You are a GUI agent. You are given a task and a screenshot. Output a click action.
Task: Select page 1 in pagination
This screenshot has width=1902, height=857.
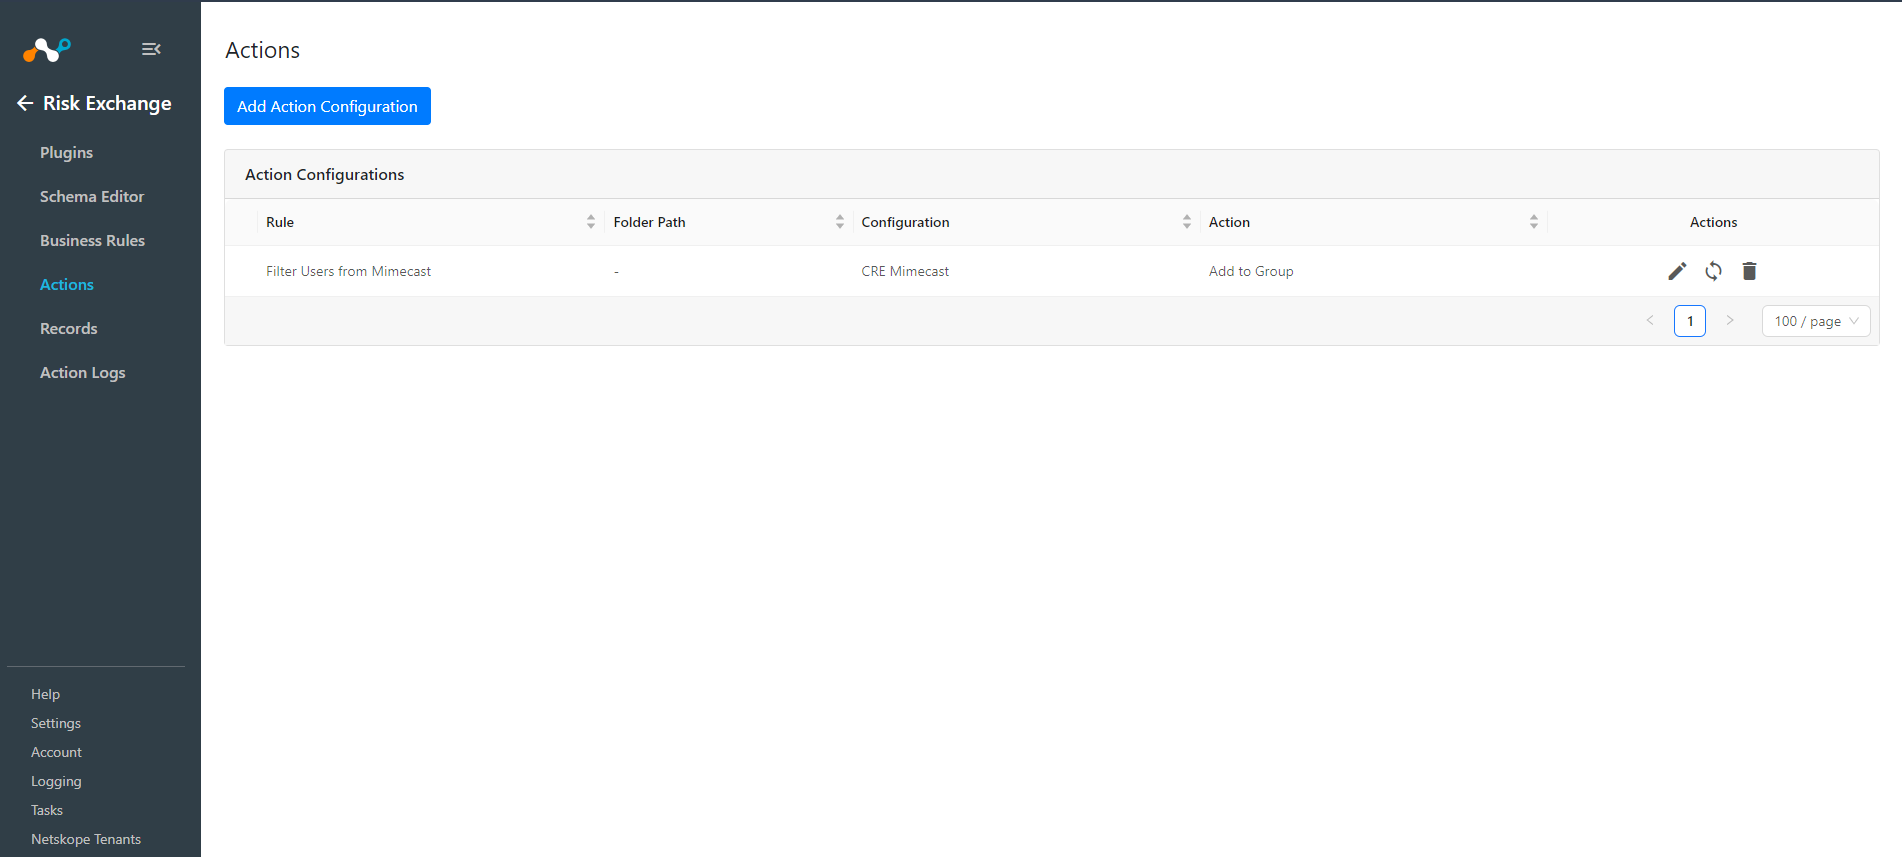pos(1690,321)
